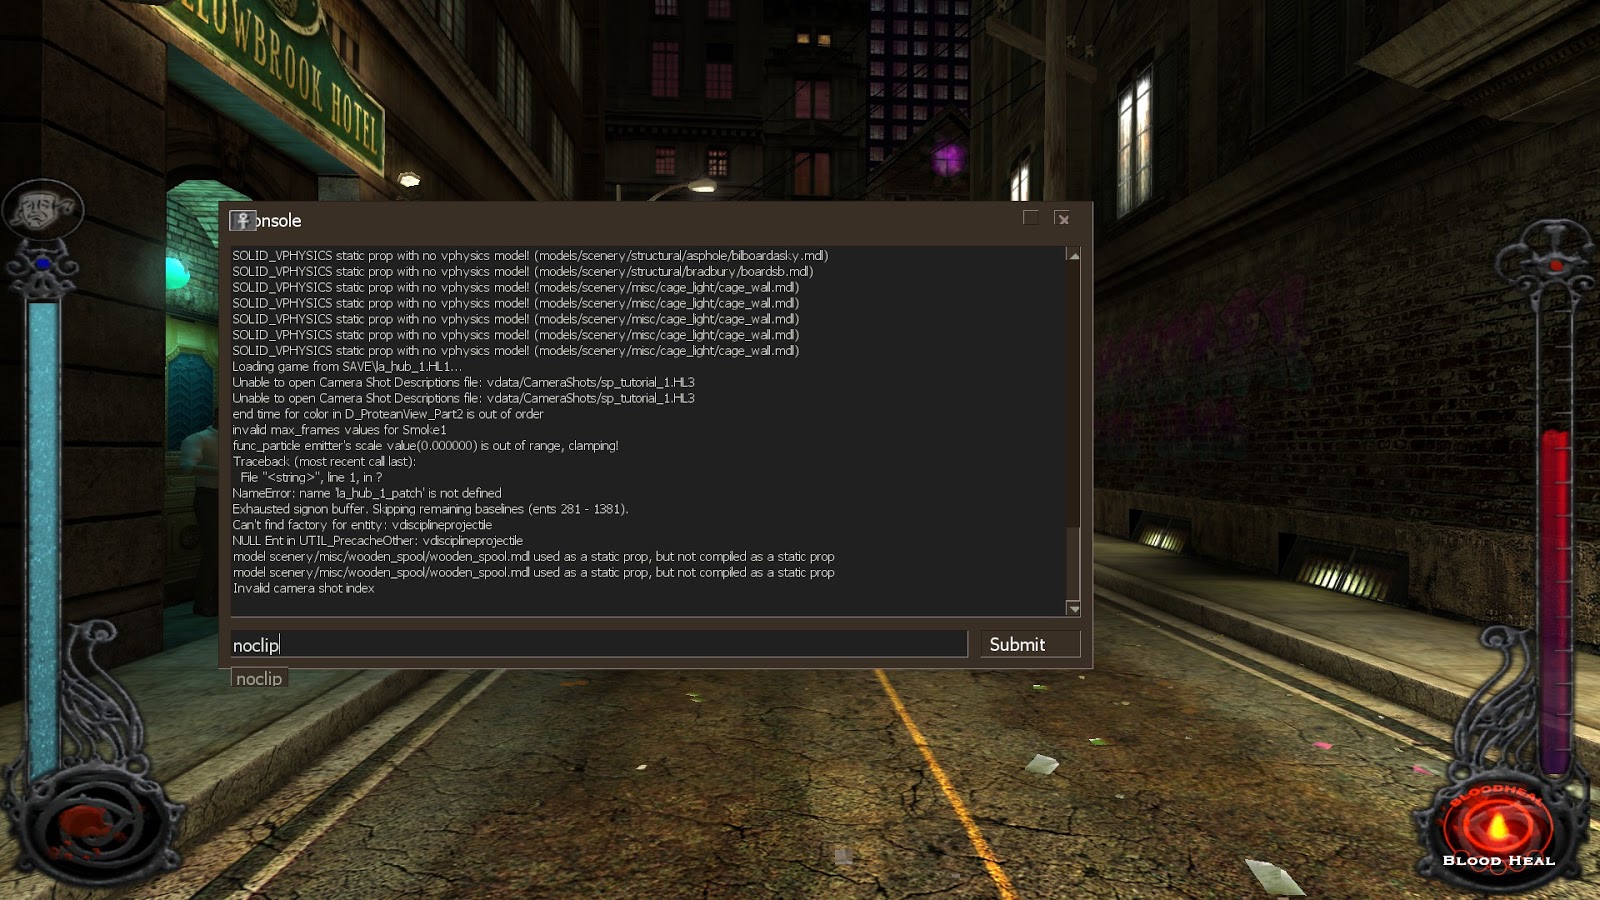Click the console line mentioning boardsb.mdl
The height and width of the screenshot is (900, 1600).
click(x=523, y=271)
